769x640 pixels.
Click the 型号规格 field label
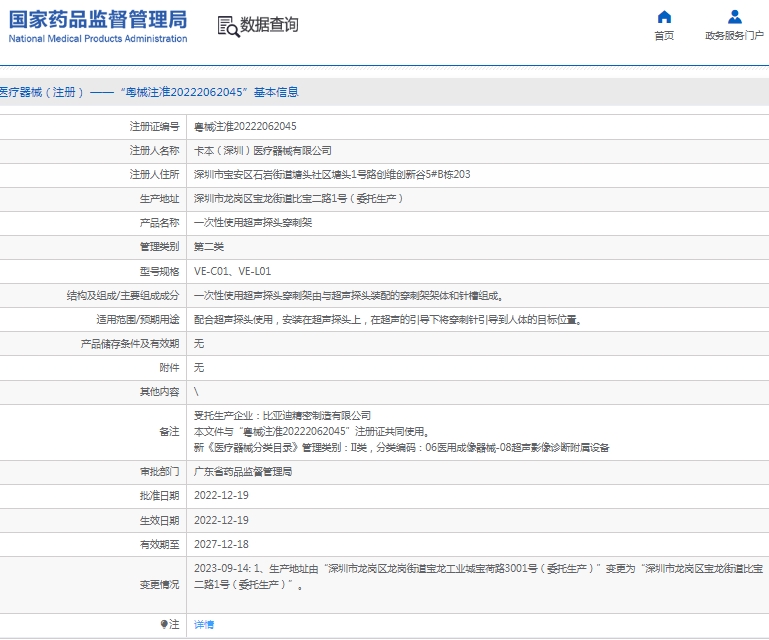(x=159, y=272)
